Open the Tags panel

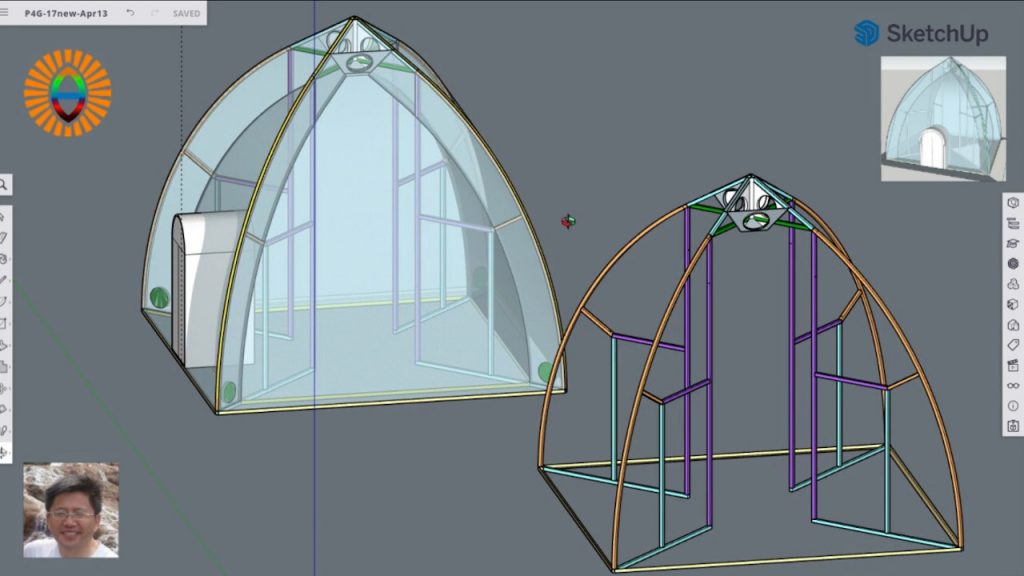1013,345
